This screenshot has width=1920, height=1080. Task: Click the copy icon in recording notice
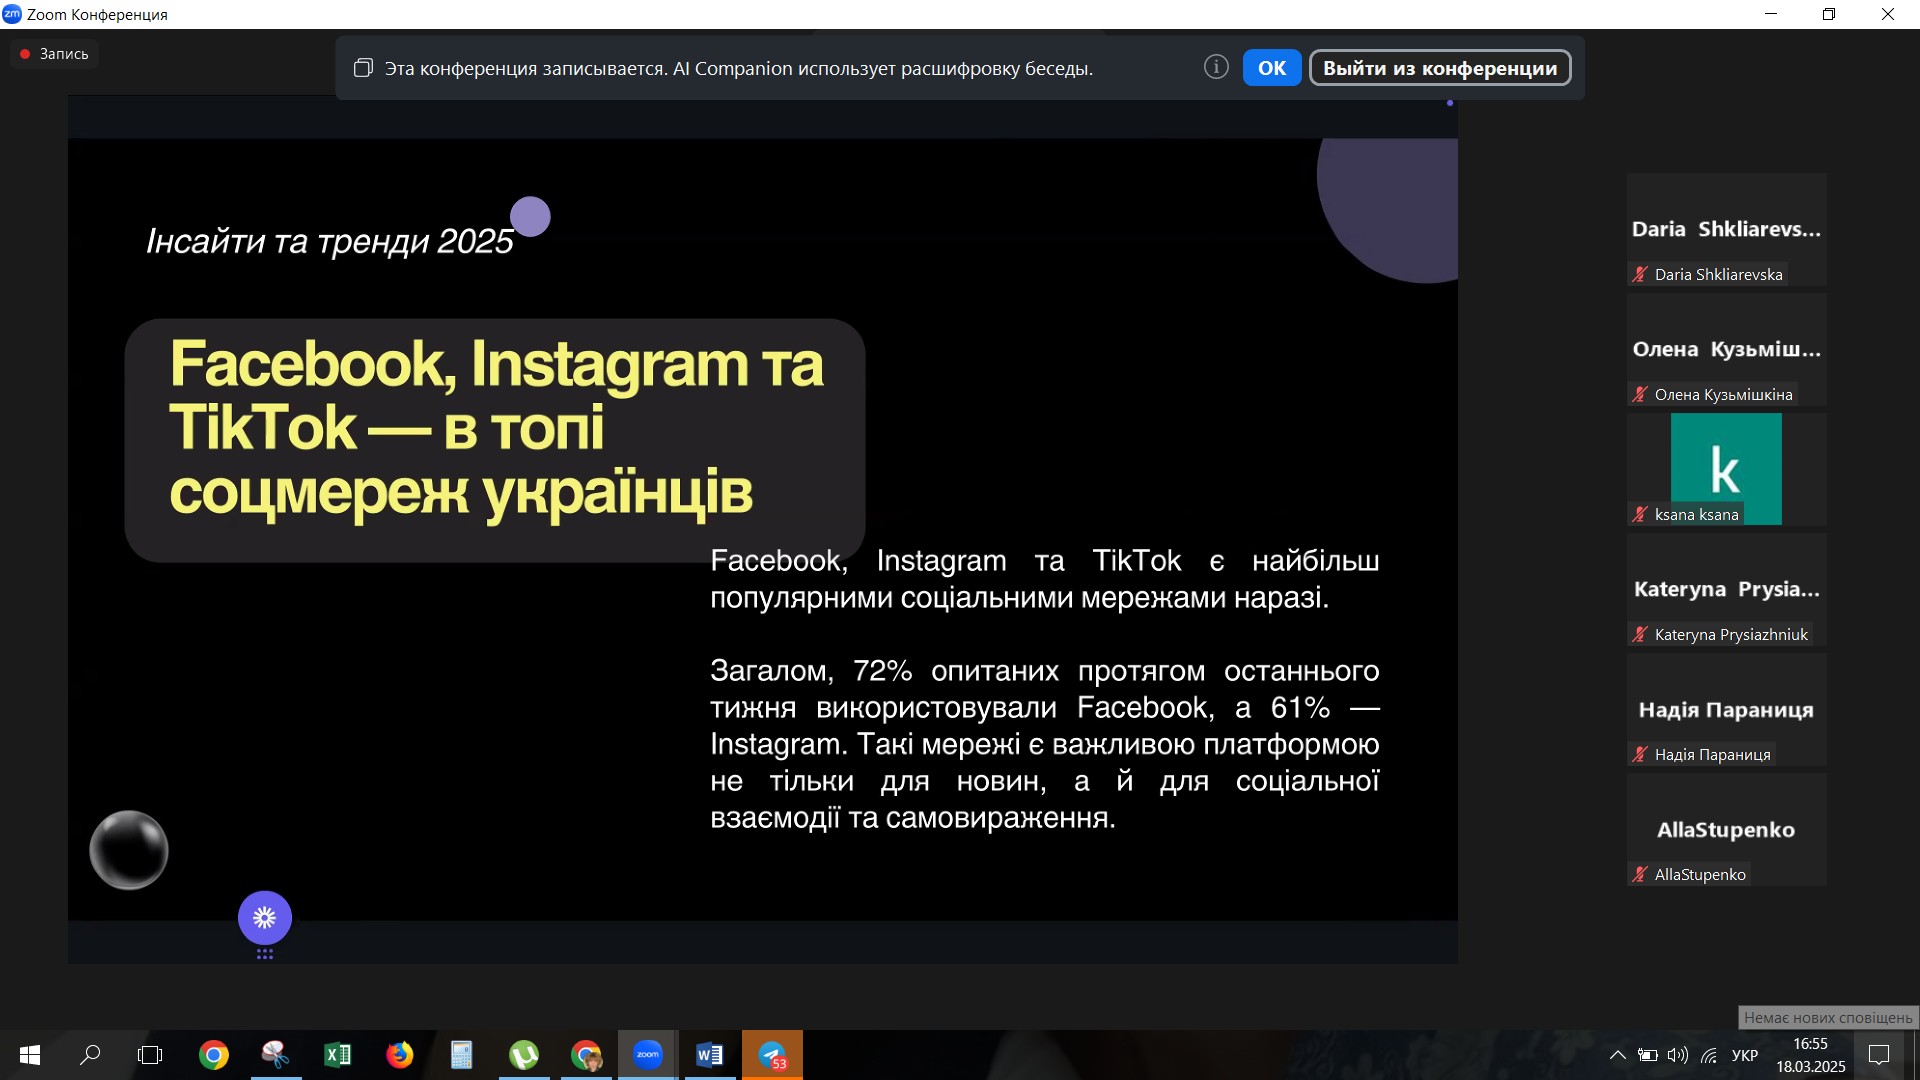click(363, 68)
